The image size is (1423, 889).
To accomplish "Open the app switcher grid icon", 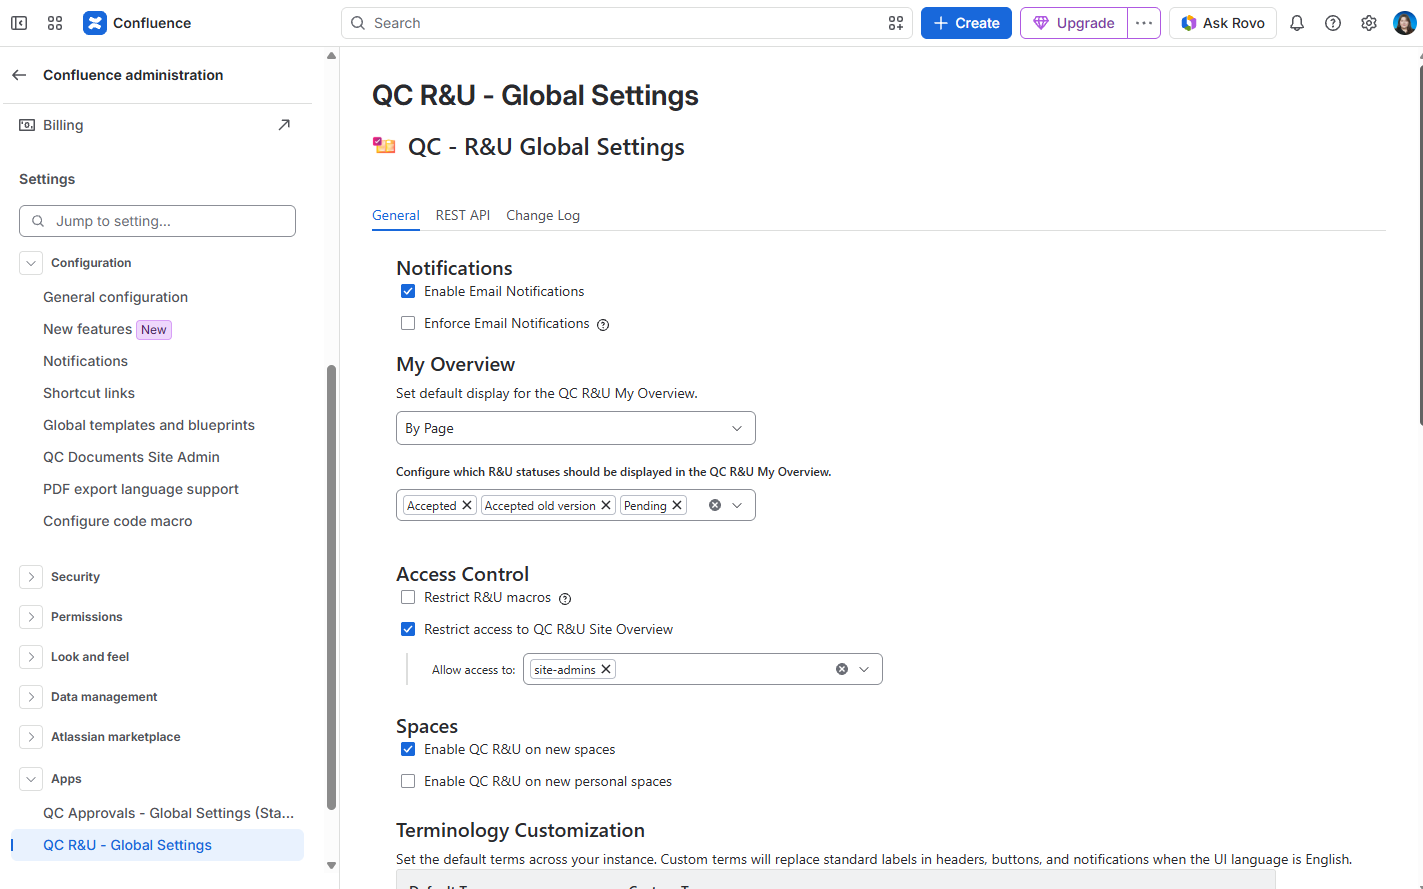I will [x=55, y=23].
